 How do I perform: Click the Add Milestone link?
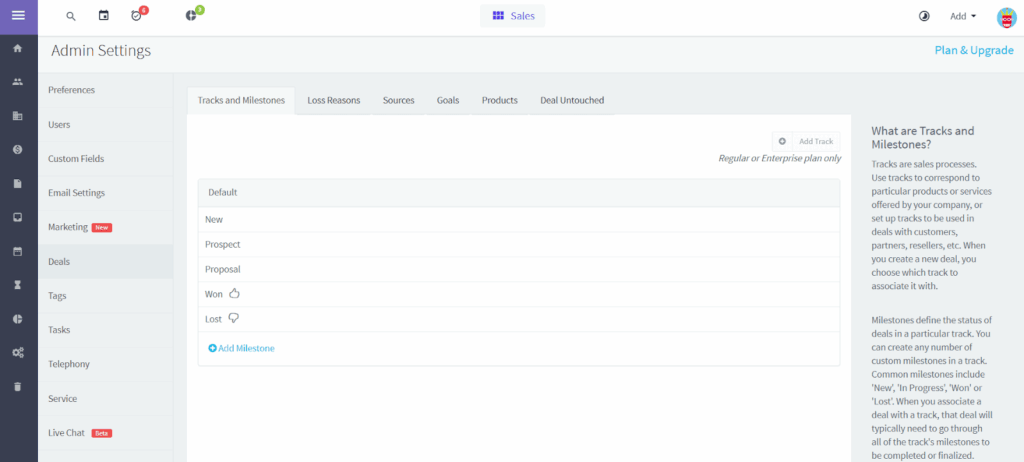click(x=241, y=348)
